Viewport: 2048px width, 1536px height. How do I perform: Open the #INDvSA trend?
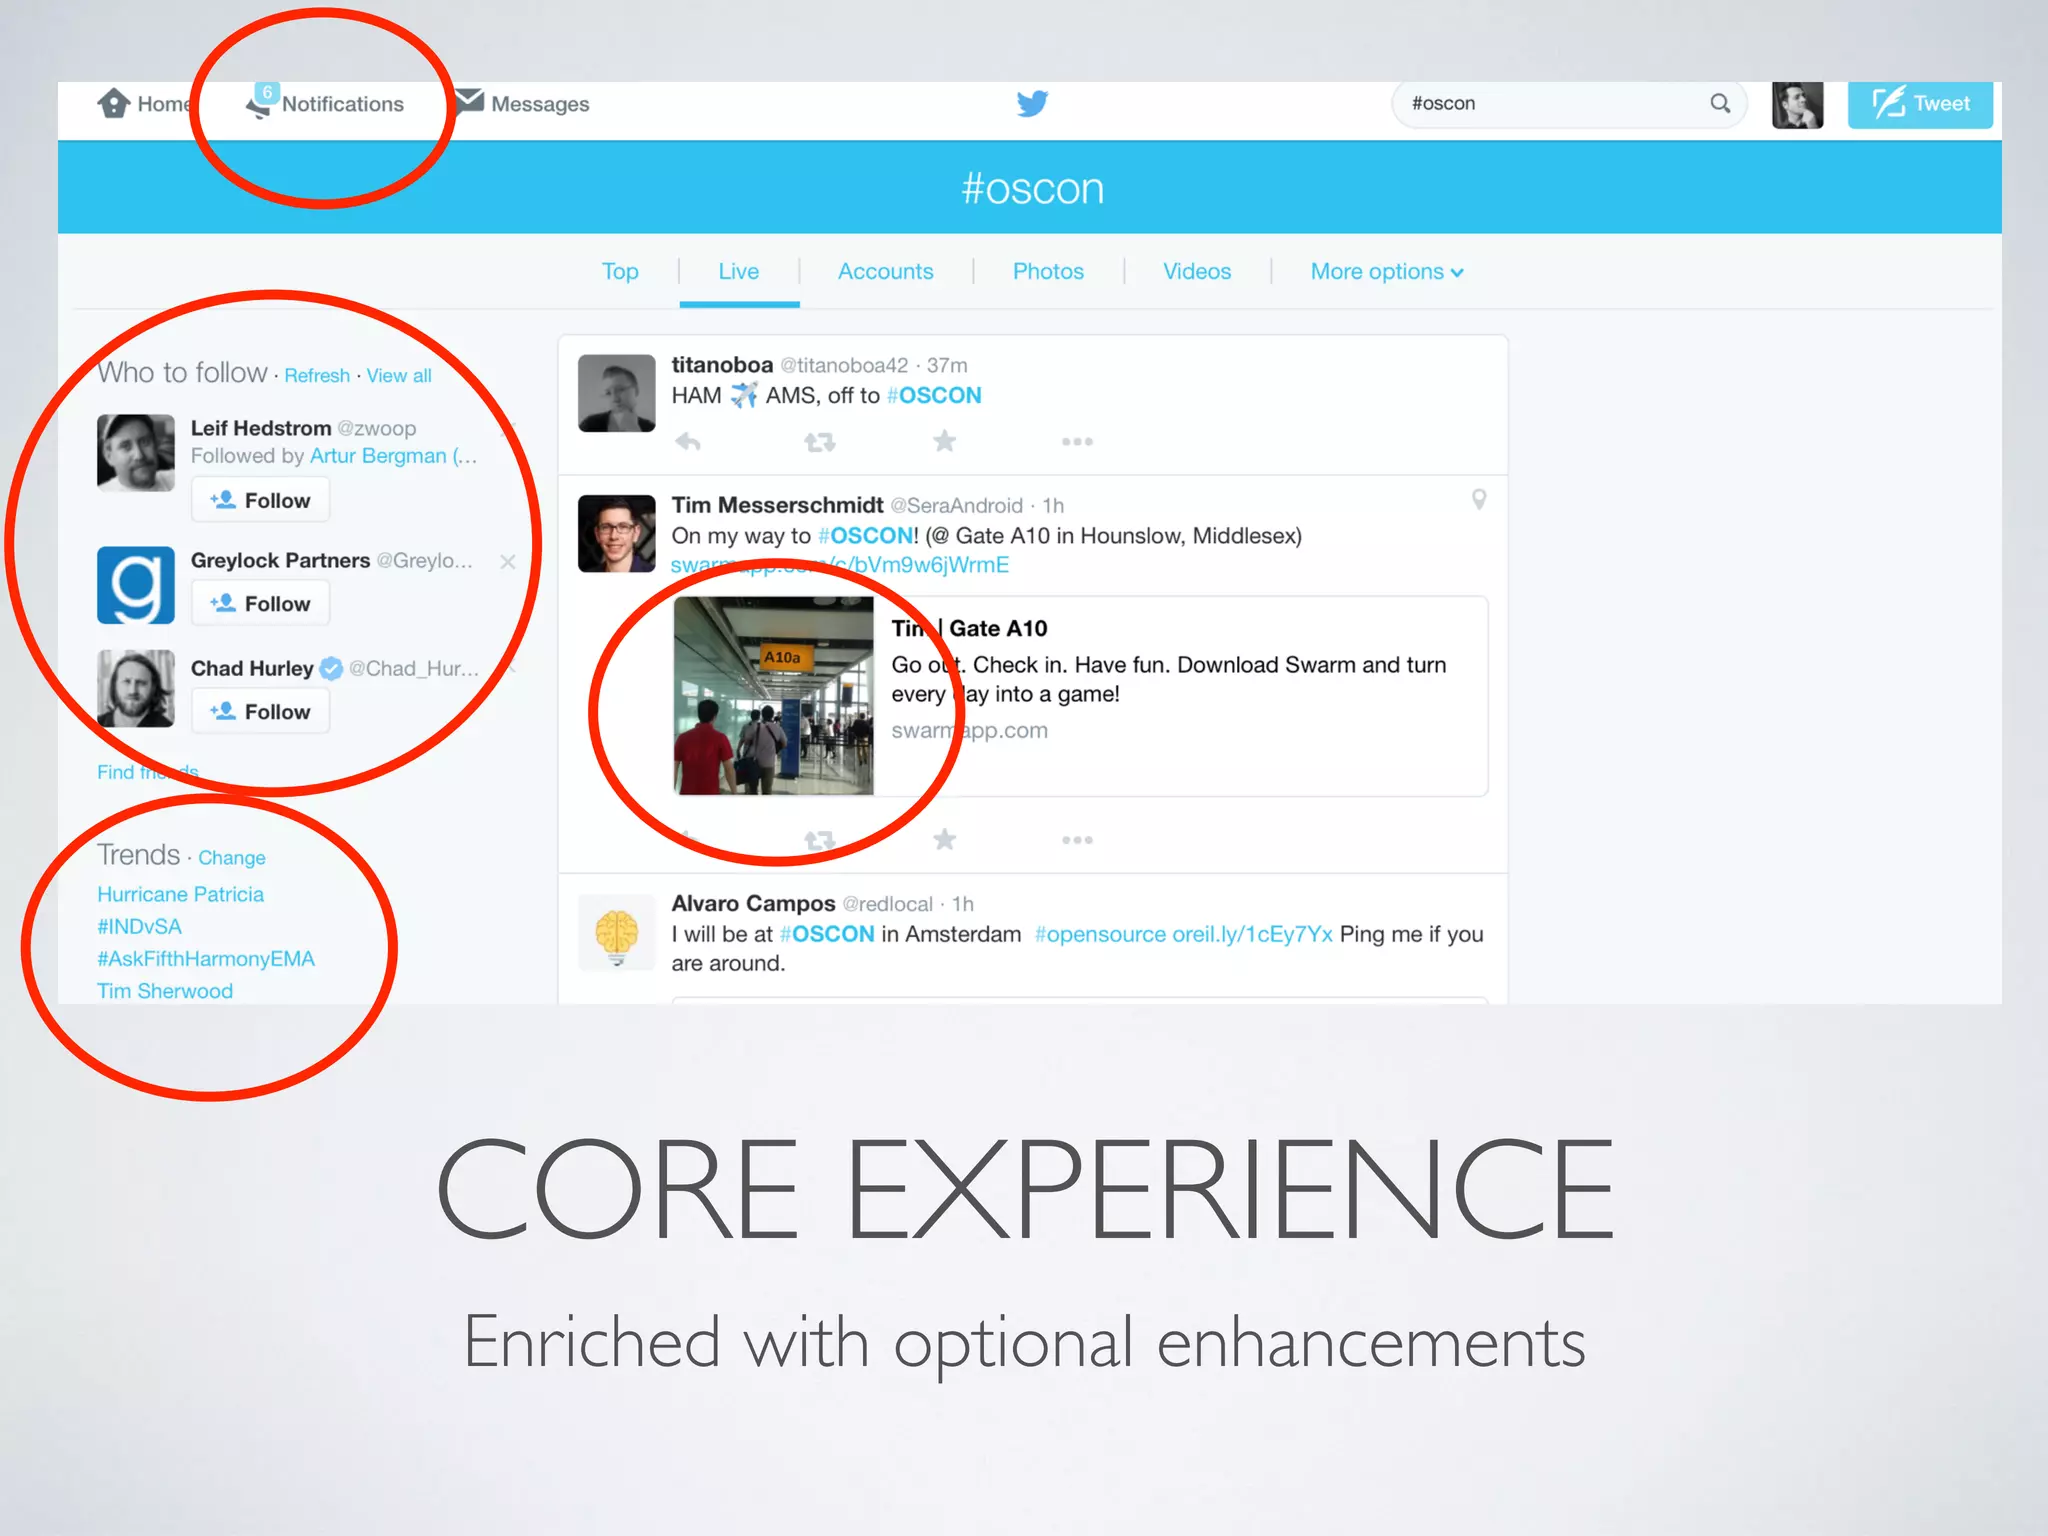point(140,927)
